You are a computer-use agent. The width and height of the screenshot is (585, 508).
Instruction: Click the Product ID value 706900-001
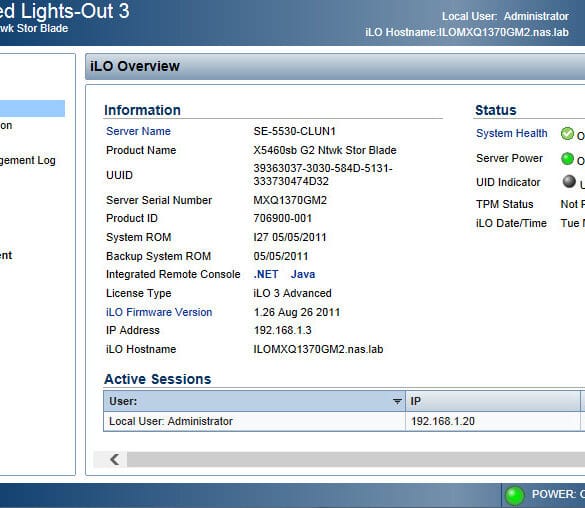tap(282, 218)
